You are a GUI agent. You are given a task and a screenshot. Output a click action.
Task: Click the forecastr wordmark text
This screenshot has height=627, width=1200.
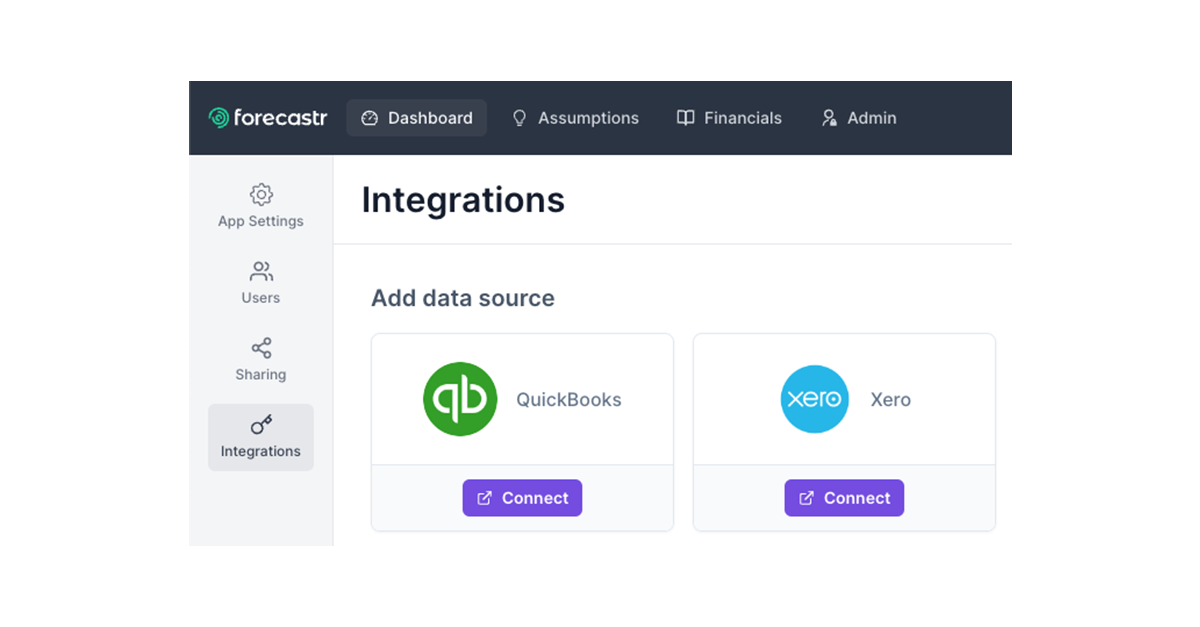[x=281, y=118]
